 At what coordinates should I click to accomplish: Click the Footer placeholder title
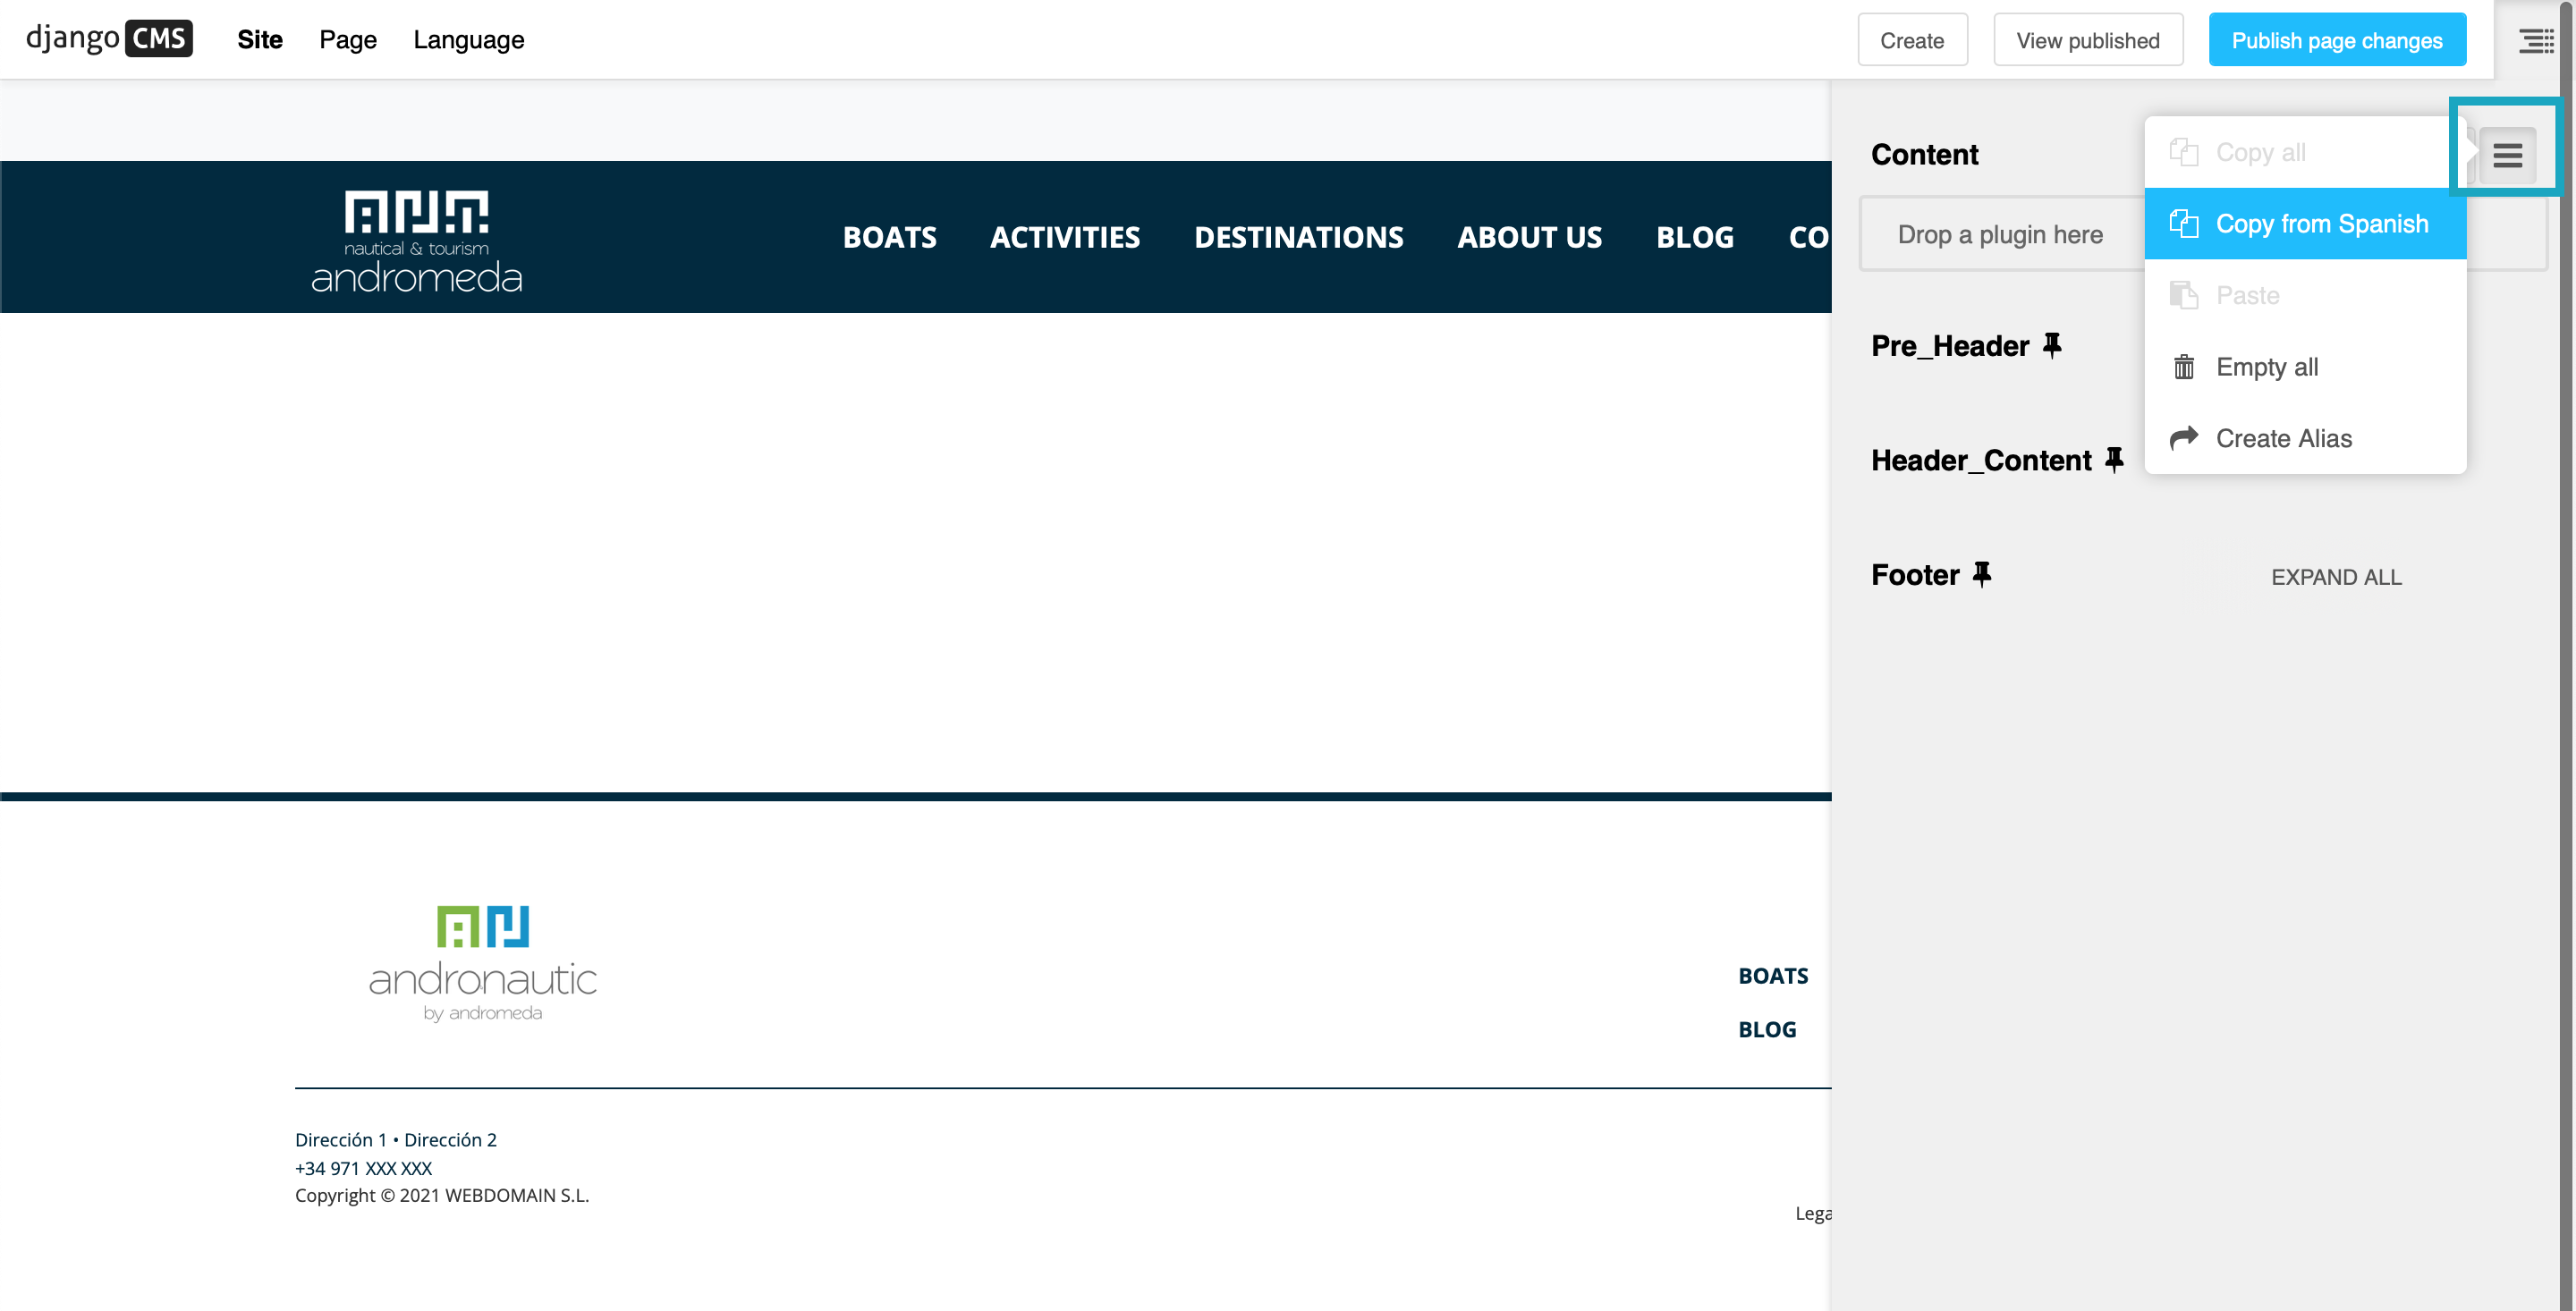1915,574
